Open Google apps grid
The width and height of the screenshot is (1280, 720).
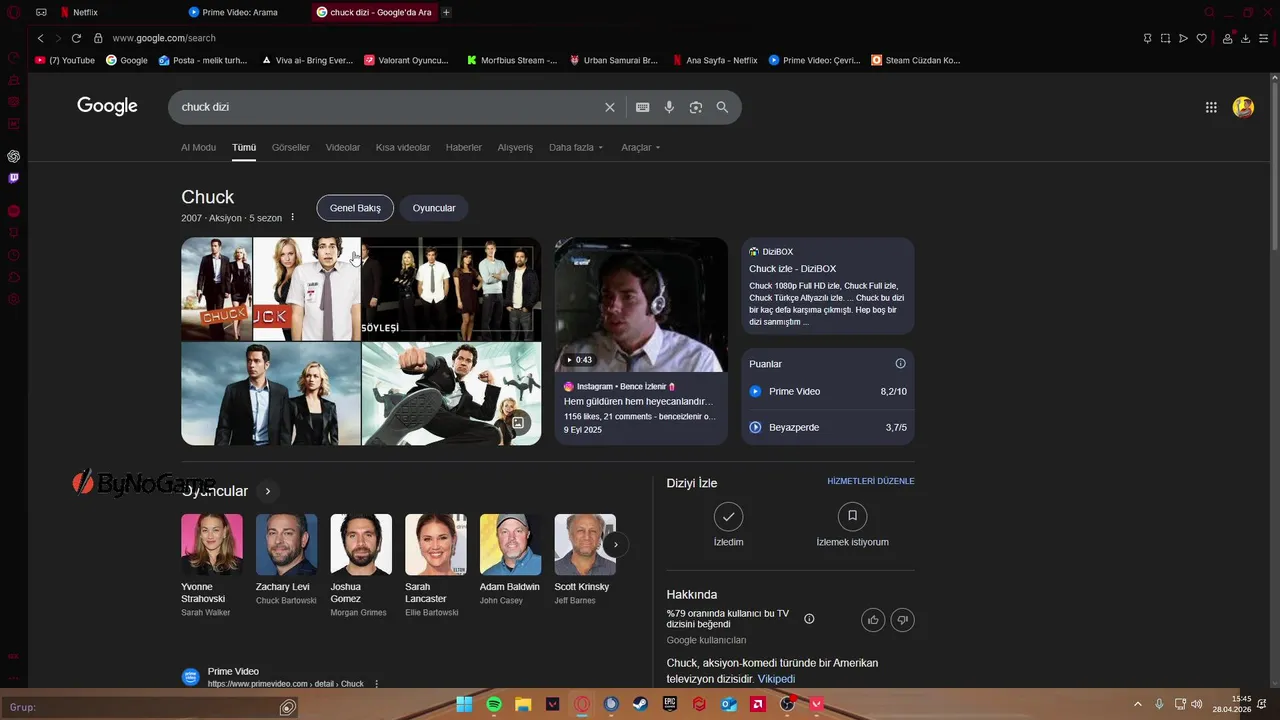(1211, 107)
